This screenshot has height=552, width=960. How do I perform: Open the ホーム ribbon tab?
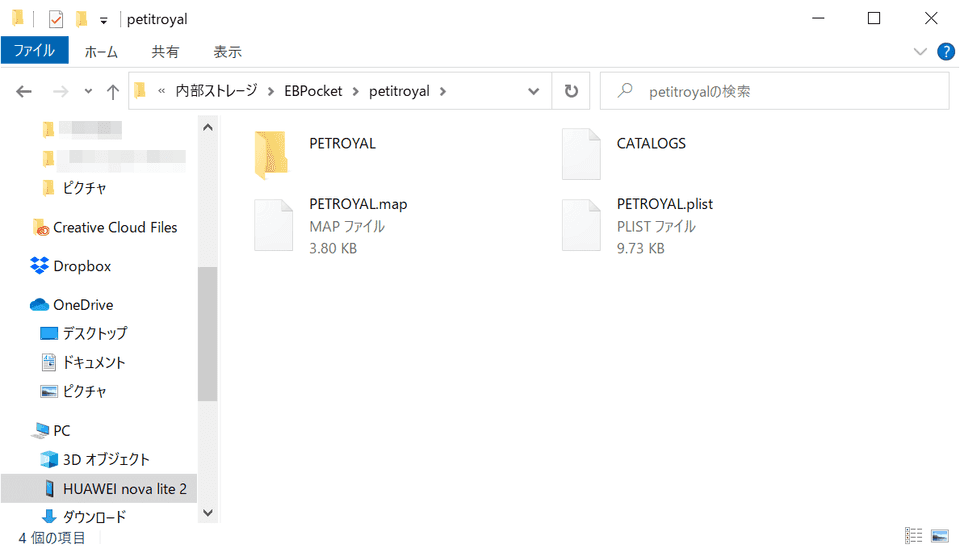pyautogui.click(x=101, y=52)
